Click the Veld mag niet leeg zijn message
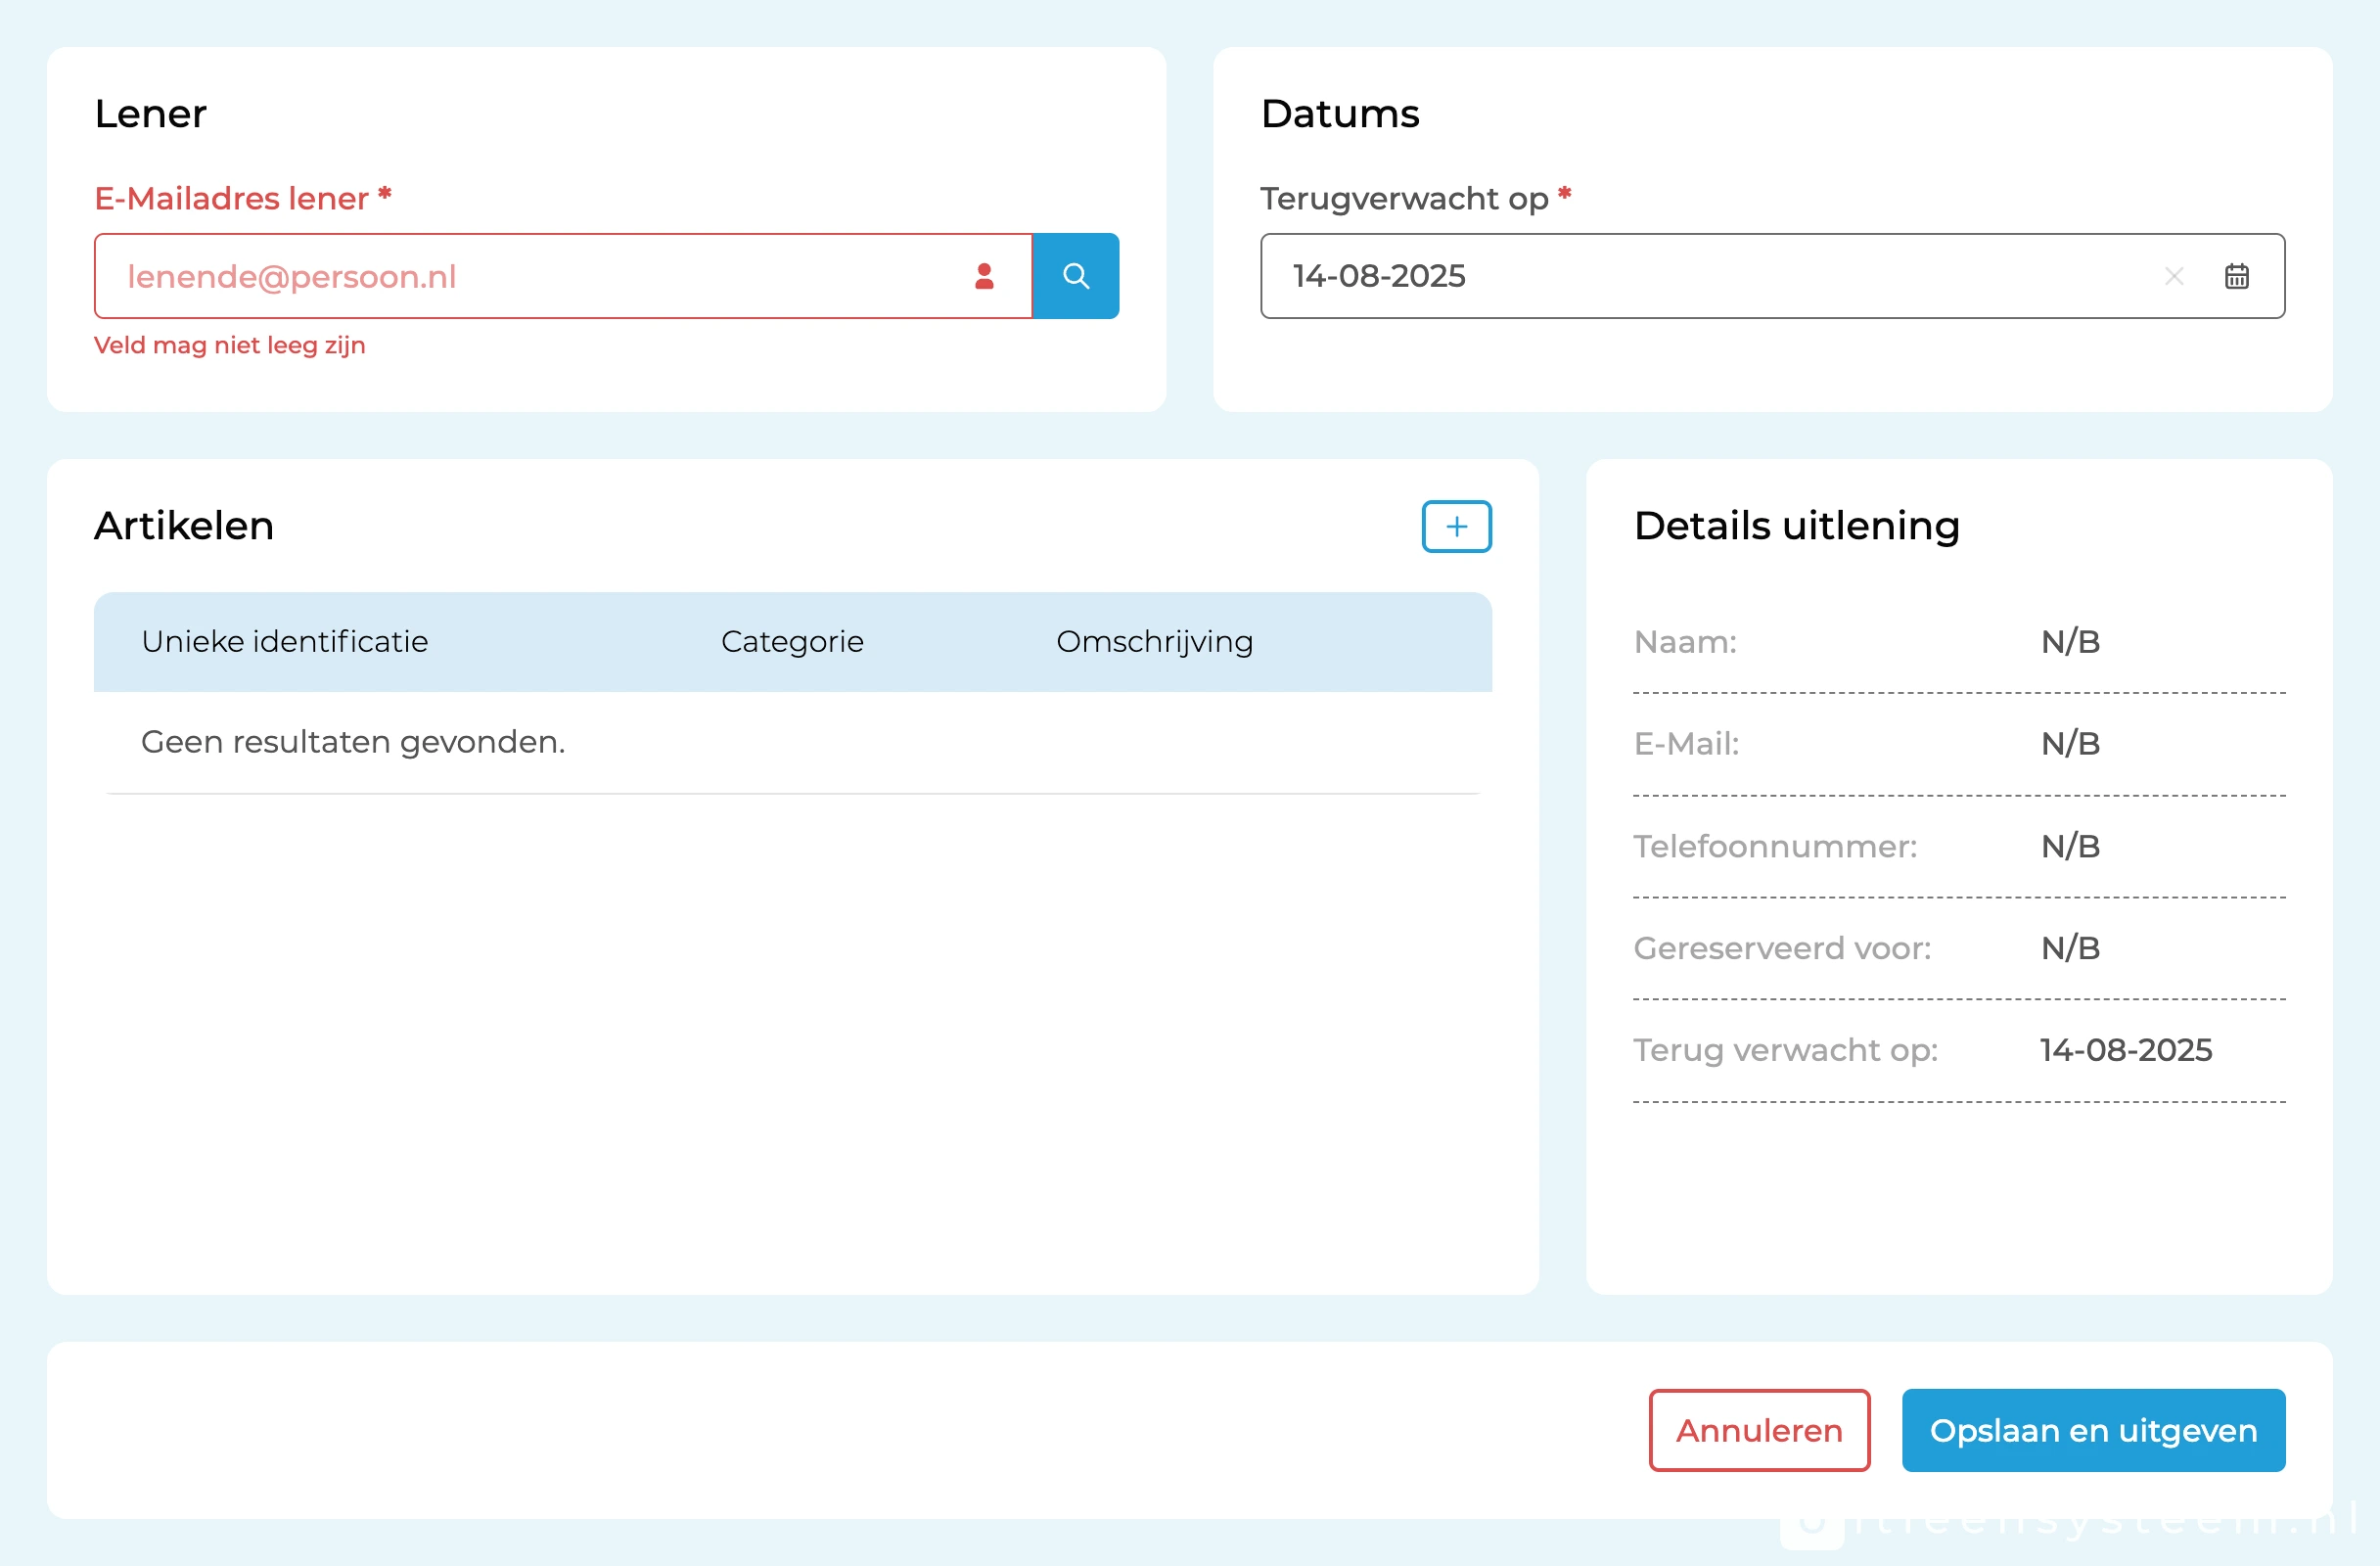Image resolution: width=2380 pixels, height=1566 pixels. coord(230,345)
